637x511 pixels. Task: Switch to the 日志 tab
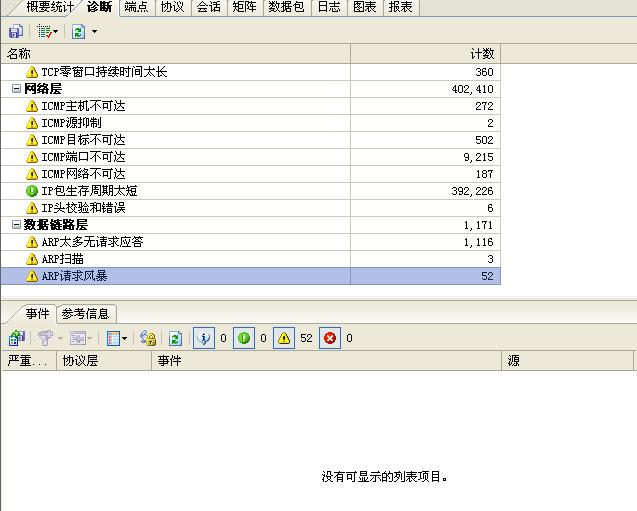tap(329, 7)
